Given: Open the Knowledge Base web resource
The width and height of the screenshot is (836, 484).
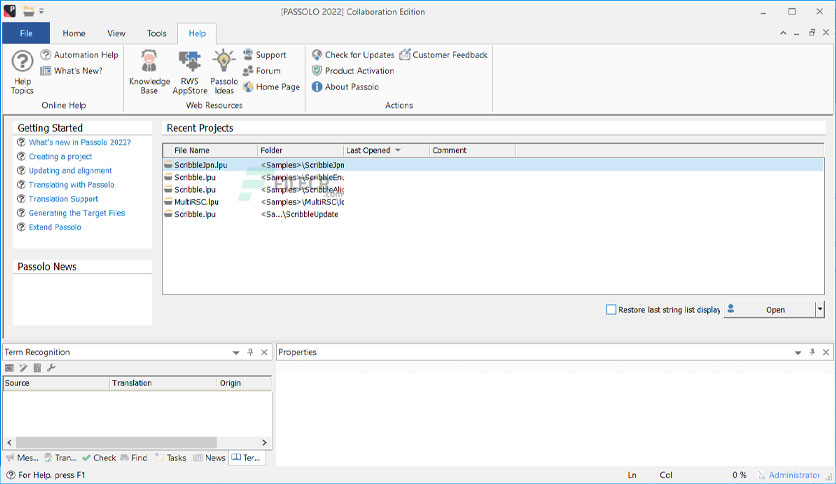Looking at the screenshot, I should [x=149, y=72].
